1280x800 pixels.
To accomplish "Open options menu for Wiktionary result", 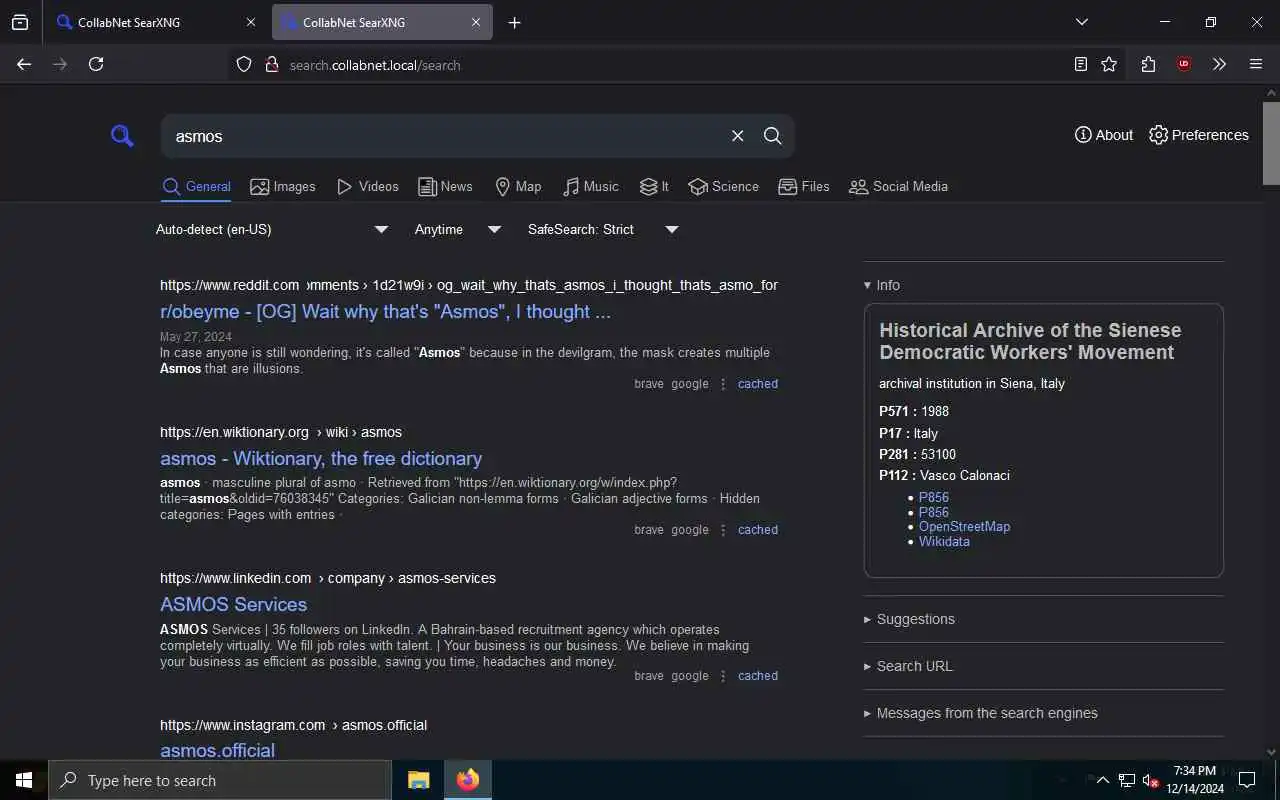I will coord(723,530).
